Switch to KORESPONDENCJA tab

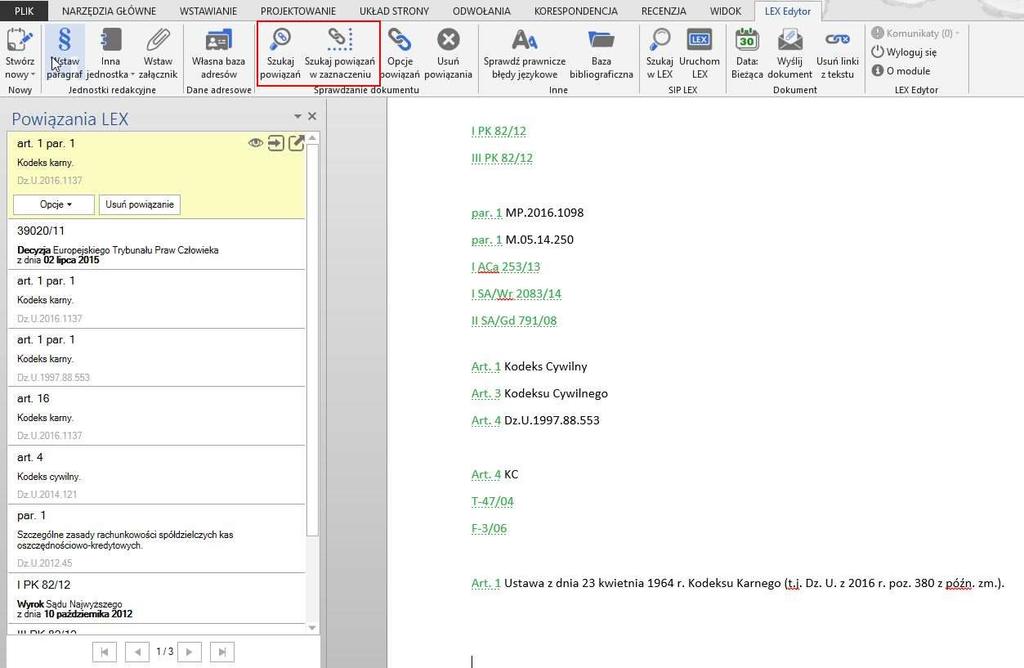[575, 11]
